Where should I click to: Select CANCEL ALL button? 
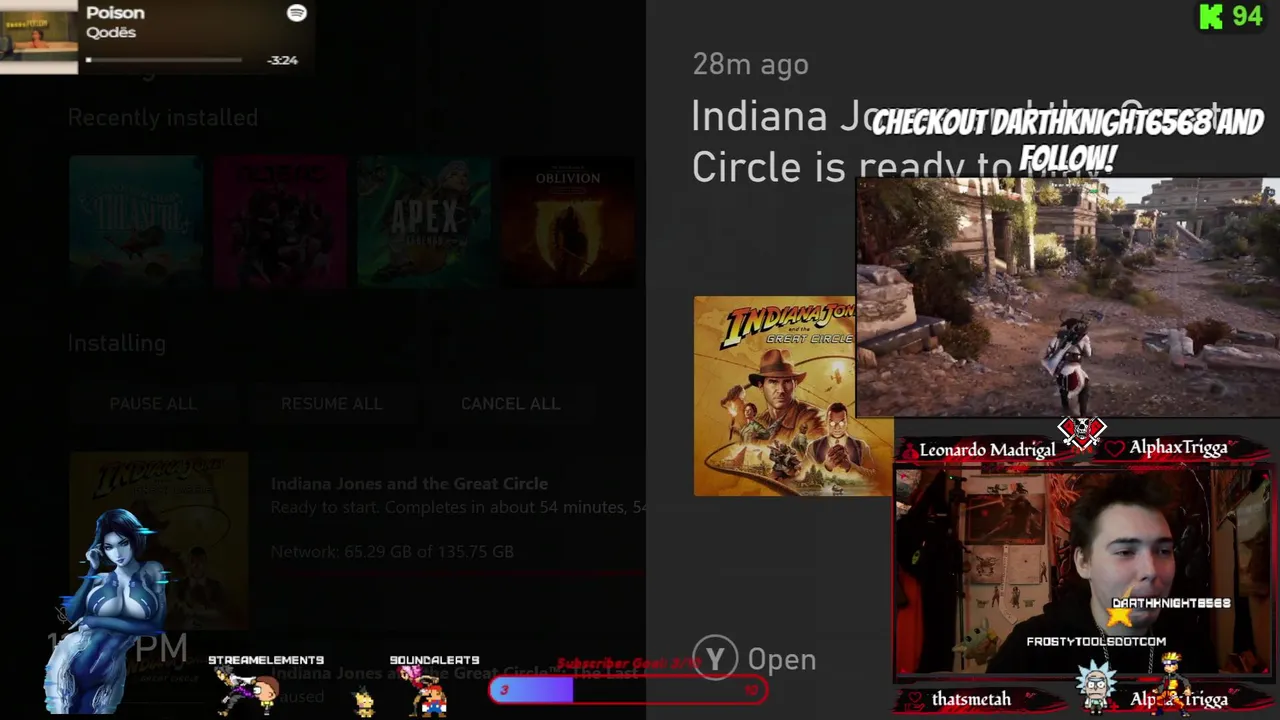tap(510, 404)
